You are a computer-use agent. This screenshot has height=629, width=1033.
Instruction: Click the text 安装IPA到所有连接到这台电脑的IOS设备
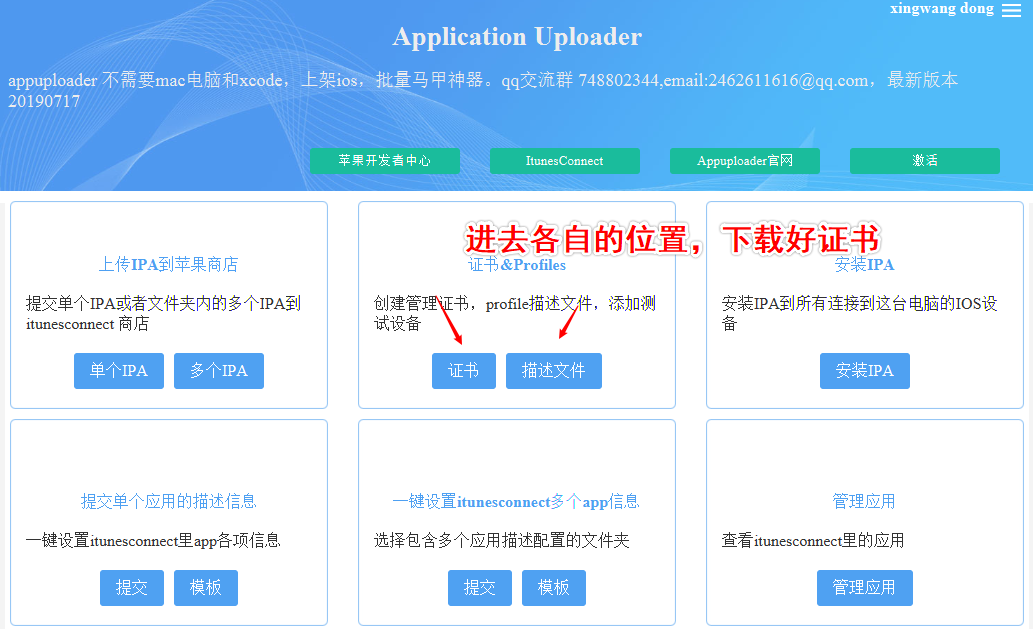point(860,314)
